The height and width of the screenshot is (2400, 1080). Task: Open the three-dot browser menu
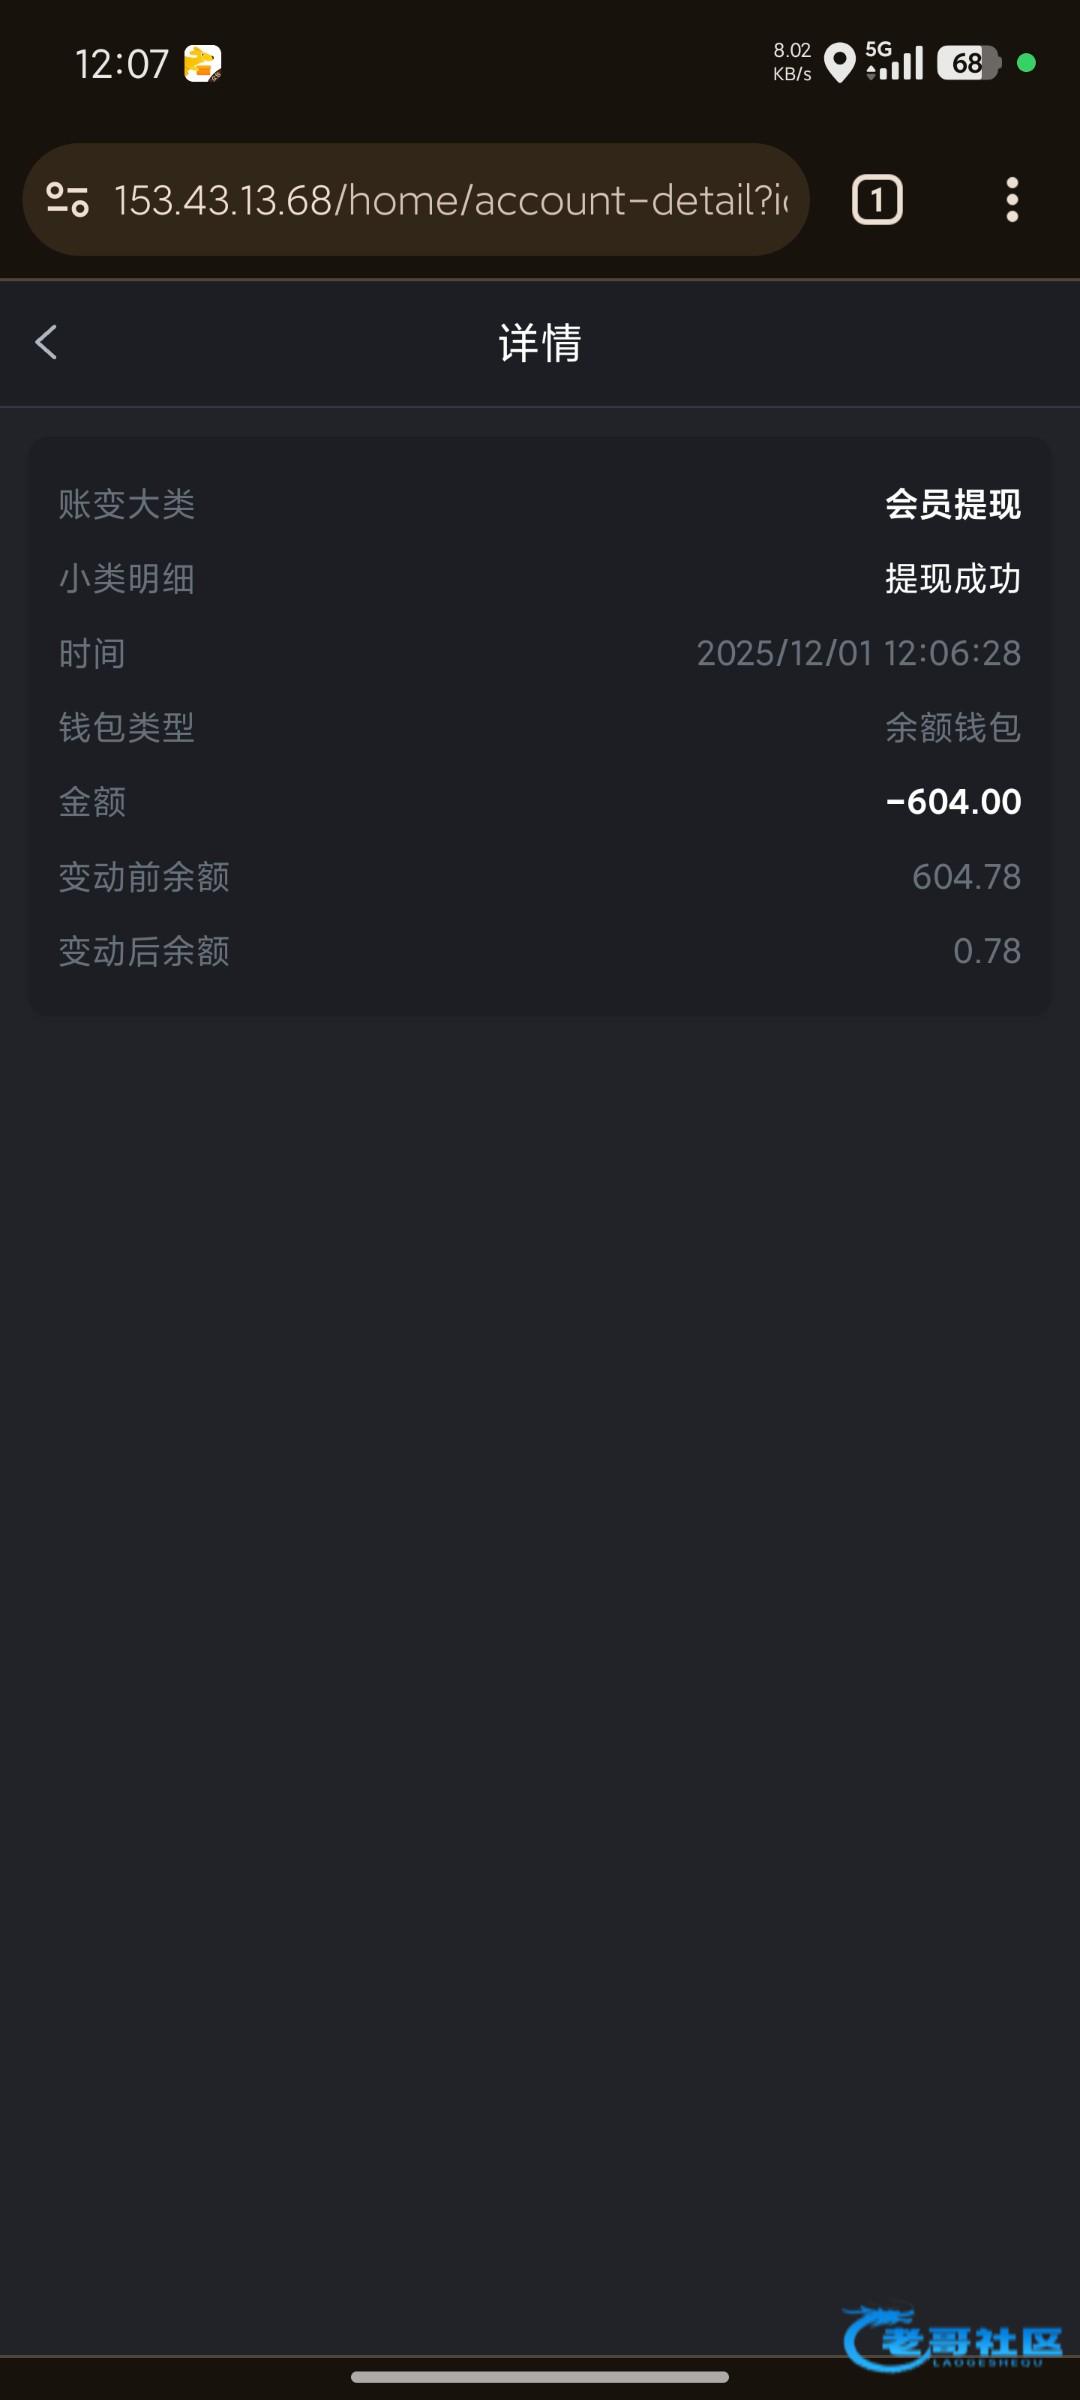(1012, 200)
